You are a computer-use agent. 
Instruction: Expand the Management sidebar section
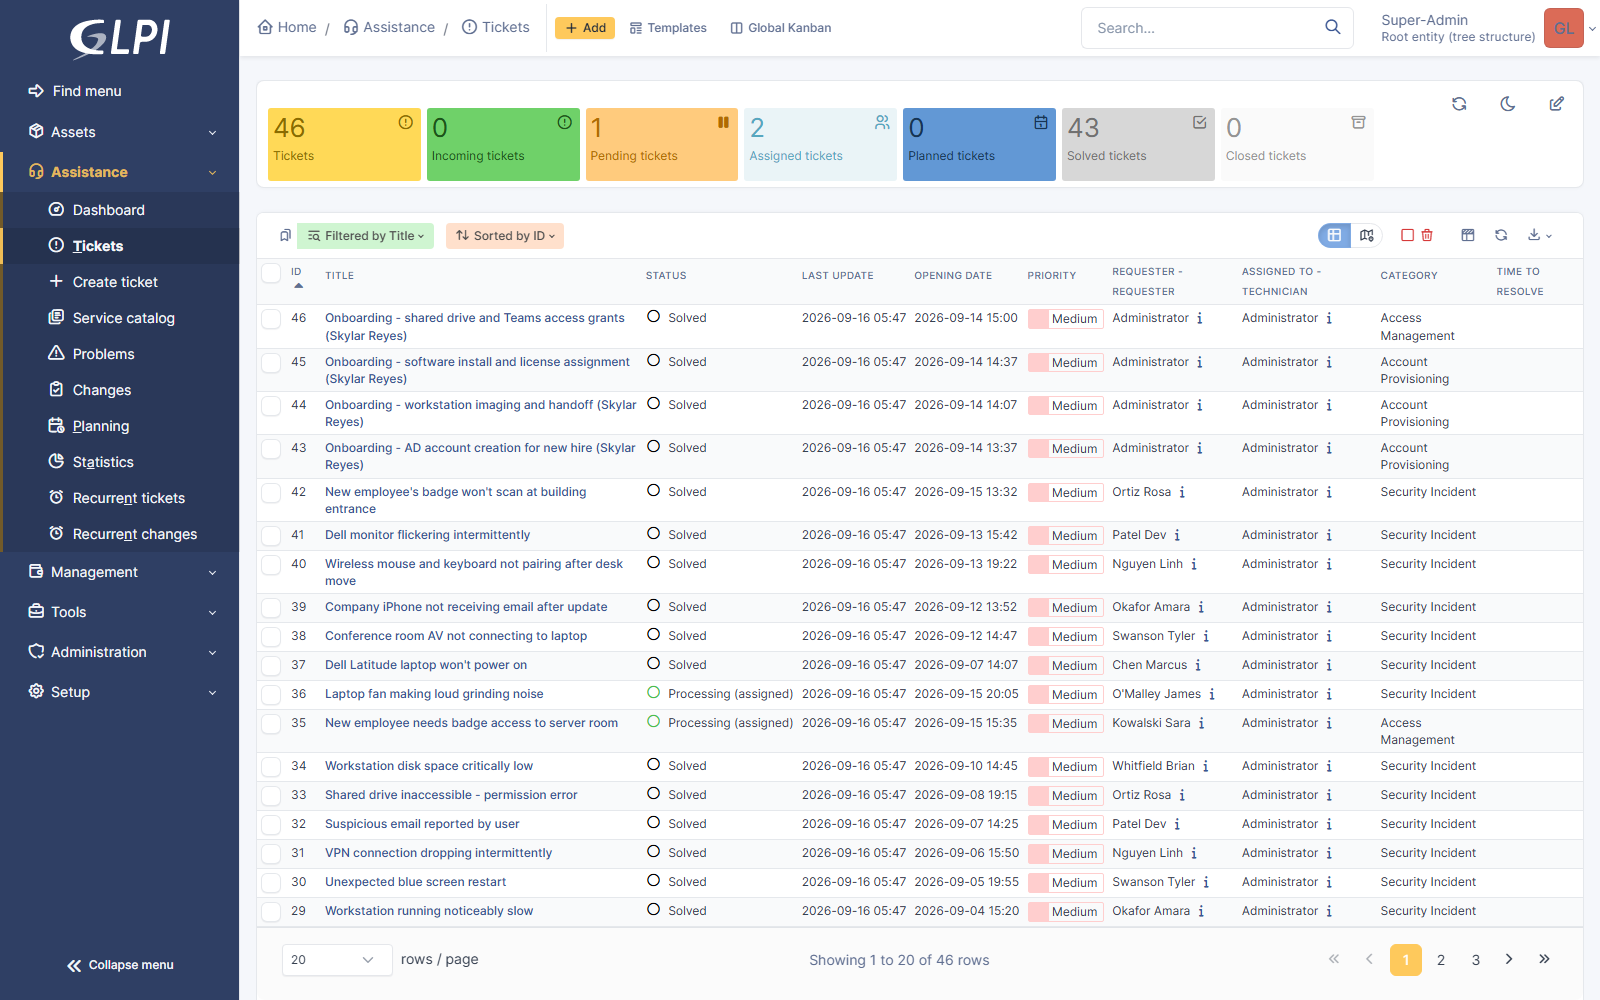point(120,572)
